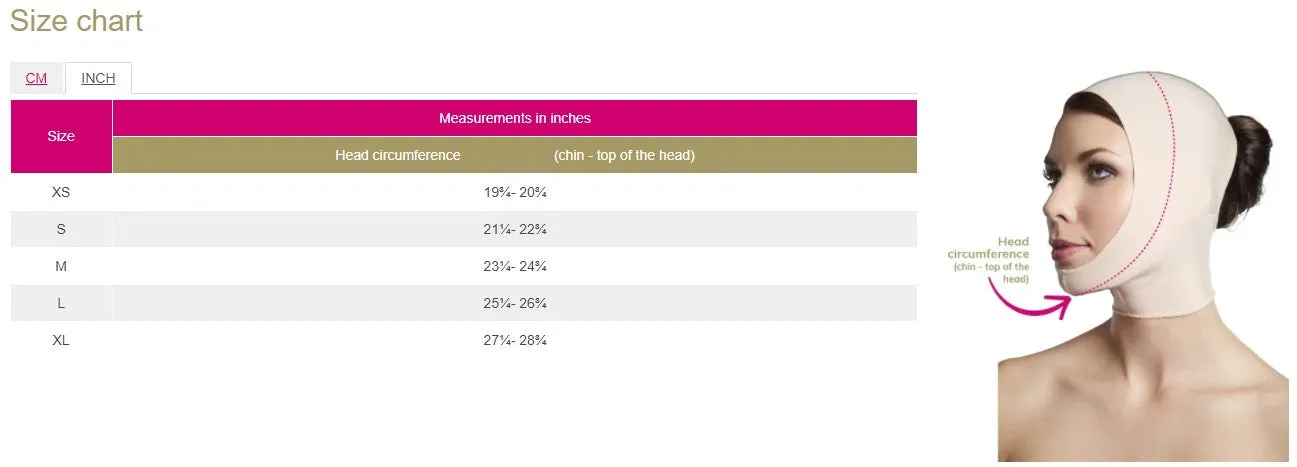Click the Head circumference column label
Image resolution: width=1297 pixels, height=467 pixels.
click(398, 155)
